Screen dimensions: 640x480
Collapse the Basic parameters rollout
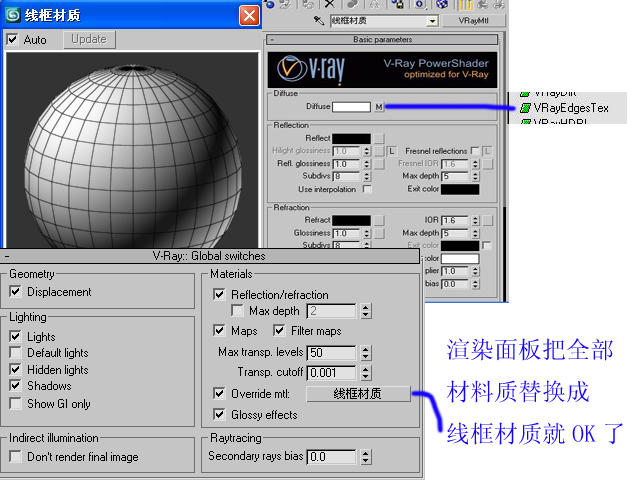272,40
